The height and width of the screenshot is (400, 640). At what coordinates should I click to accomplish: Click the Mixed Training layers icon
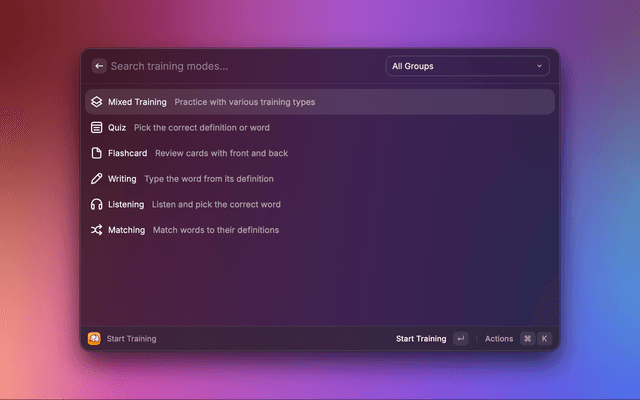[96, 102]
